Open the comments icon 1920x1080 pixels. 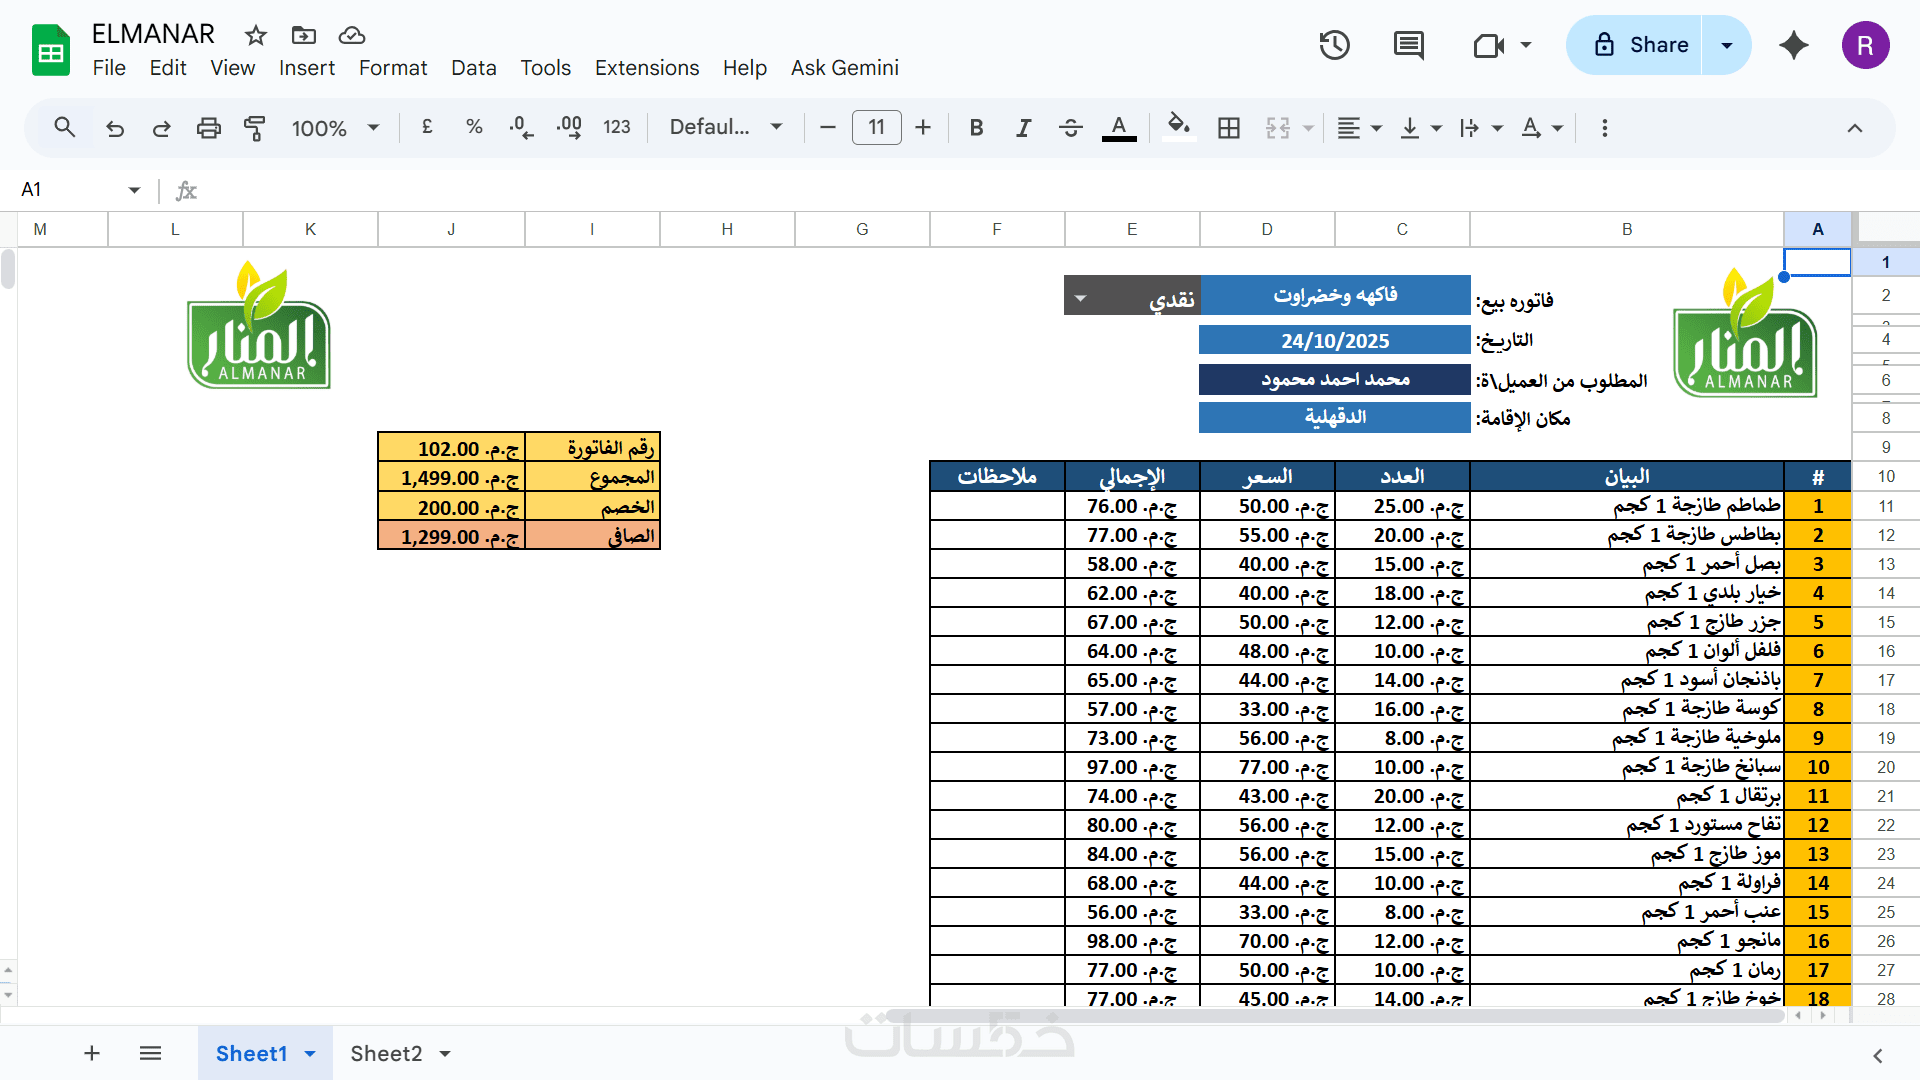click(x=1408, y=45)
